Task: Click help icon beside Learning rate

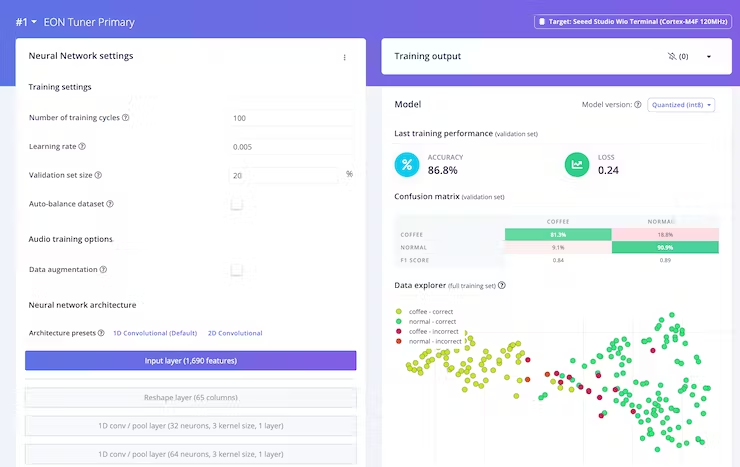Action: 84,147
